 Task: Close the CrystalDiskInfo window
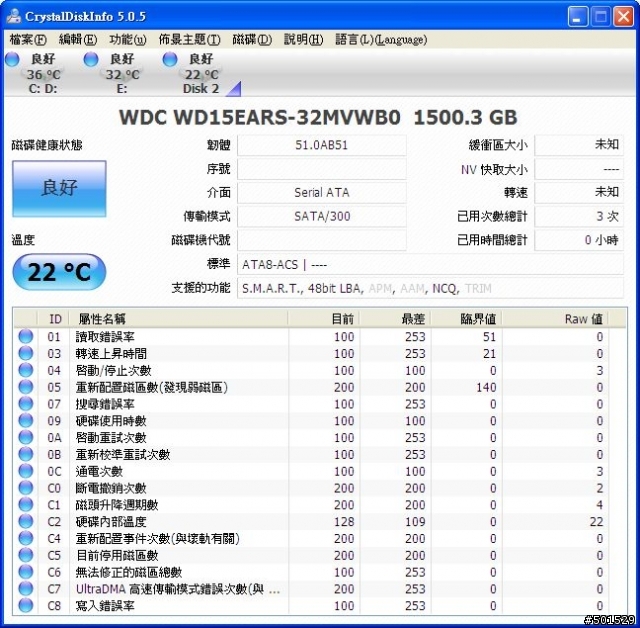coord(623,16)
